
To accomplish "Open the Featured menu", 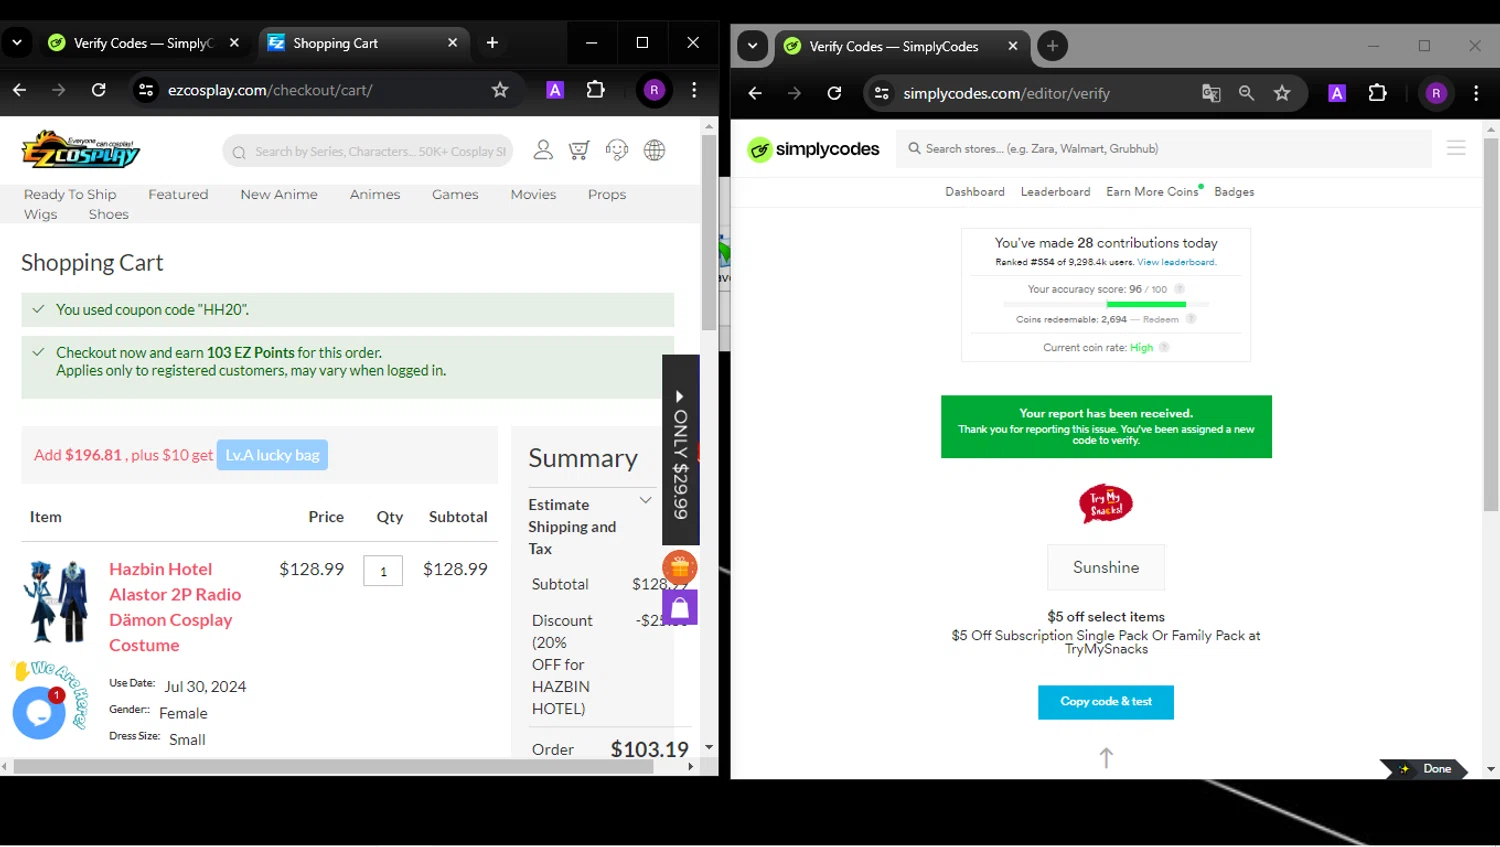I will click(x=178, y=194).
